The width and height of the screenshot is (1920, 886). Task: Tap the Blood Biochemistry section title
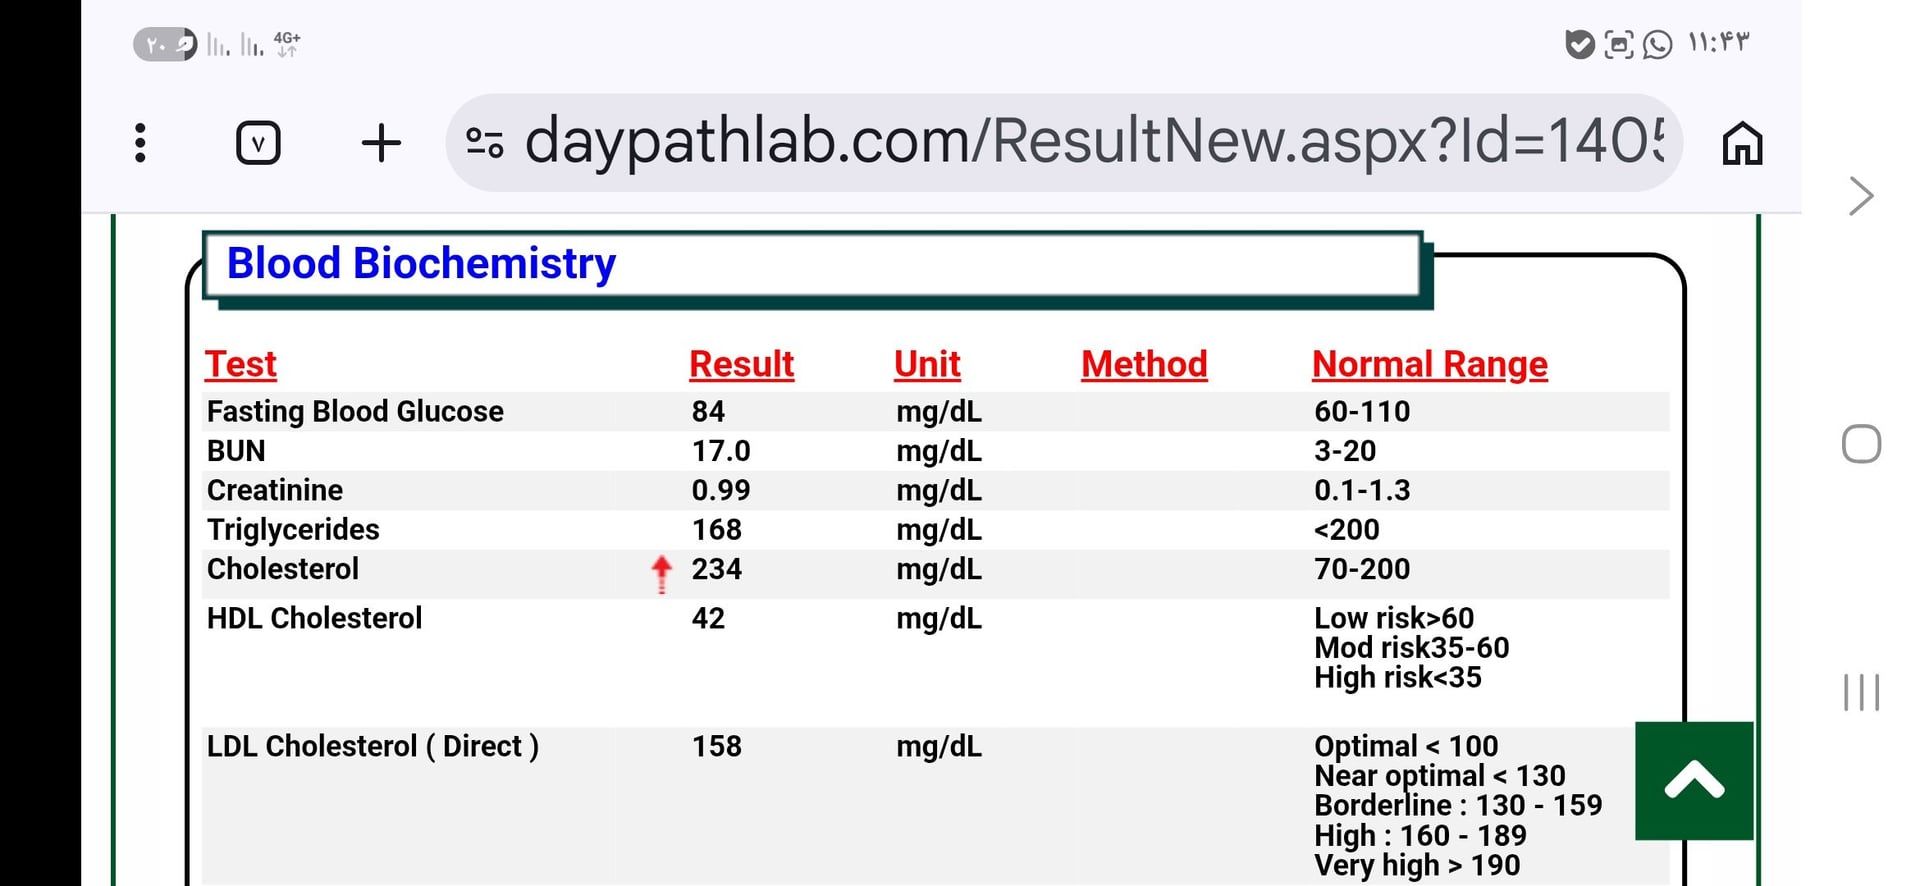point(421,264)
